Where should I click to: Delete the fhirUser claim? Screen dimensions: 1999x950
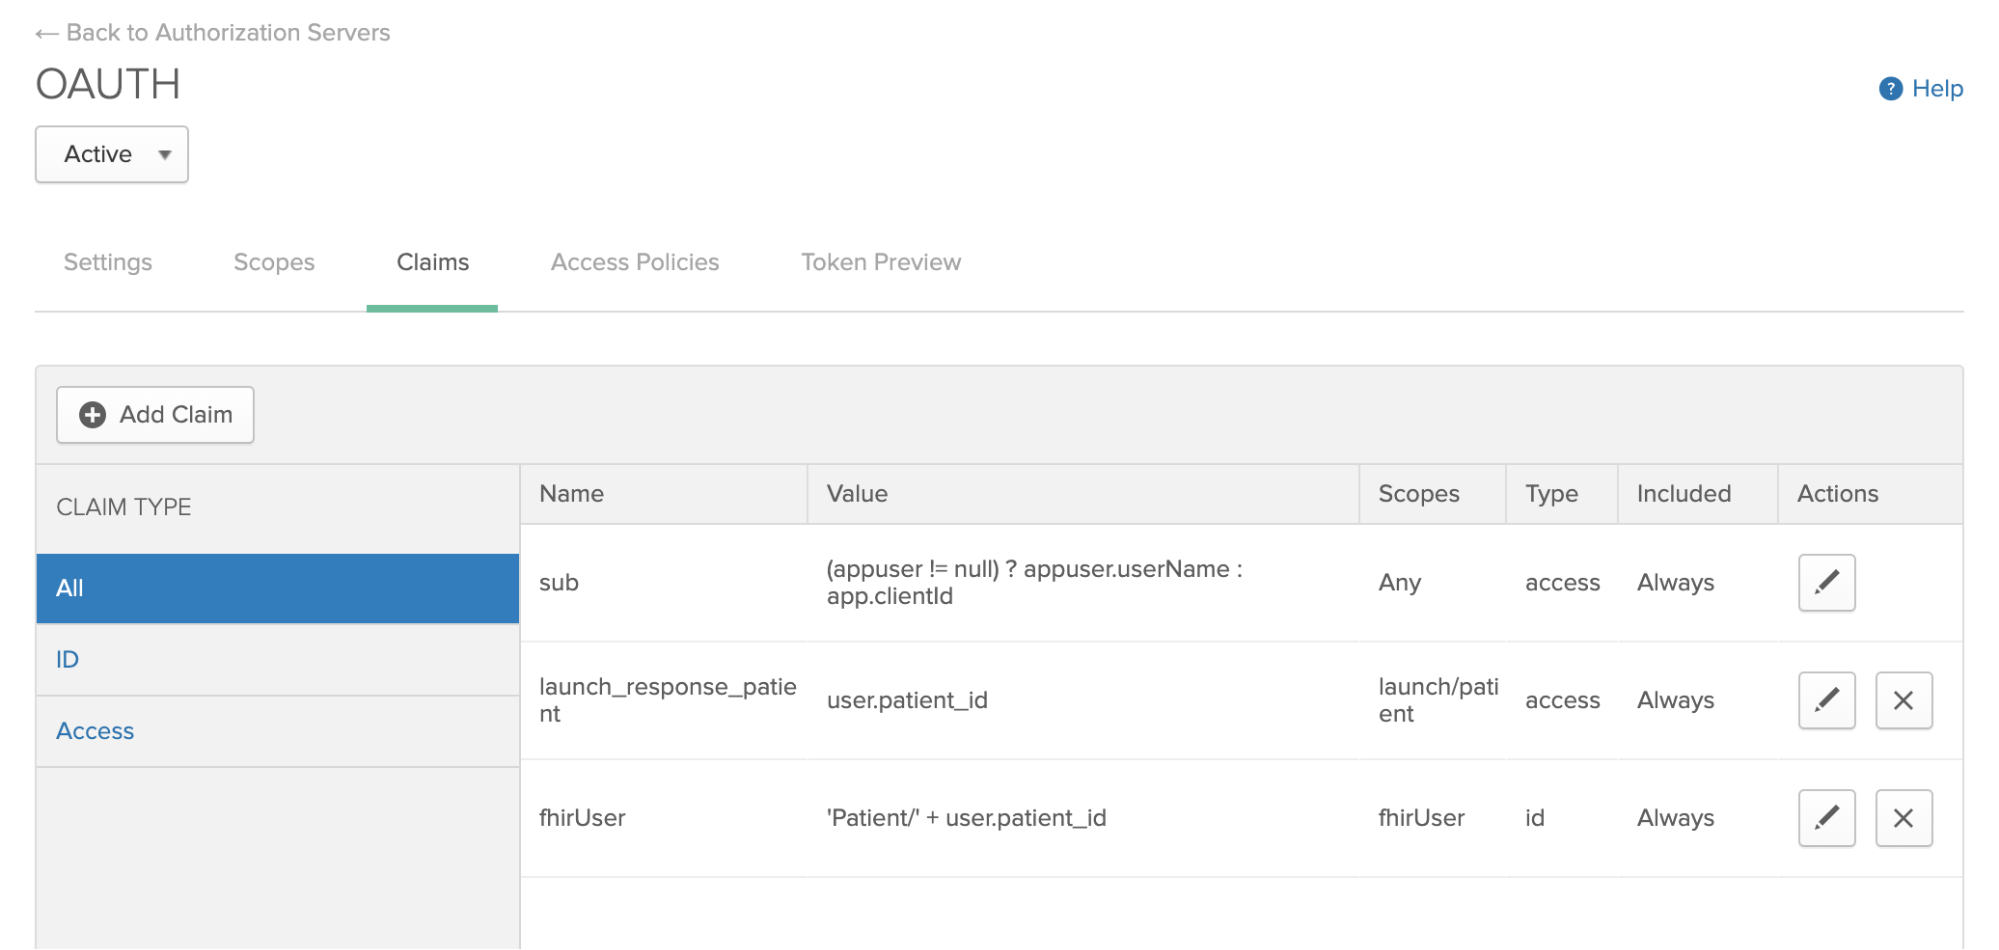point(1903,817)
